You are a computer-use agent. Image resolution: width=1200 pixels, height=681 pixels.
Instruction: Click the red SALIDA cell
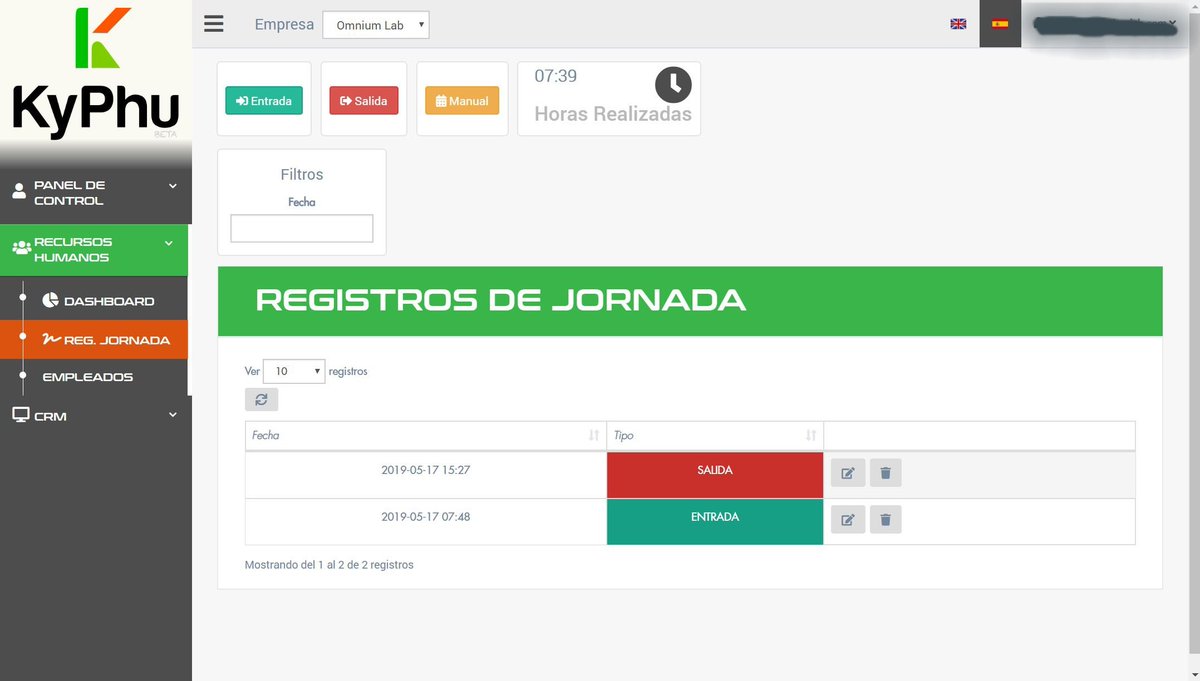click(x=715, y=474)
